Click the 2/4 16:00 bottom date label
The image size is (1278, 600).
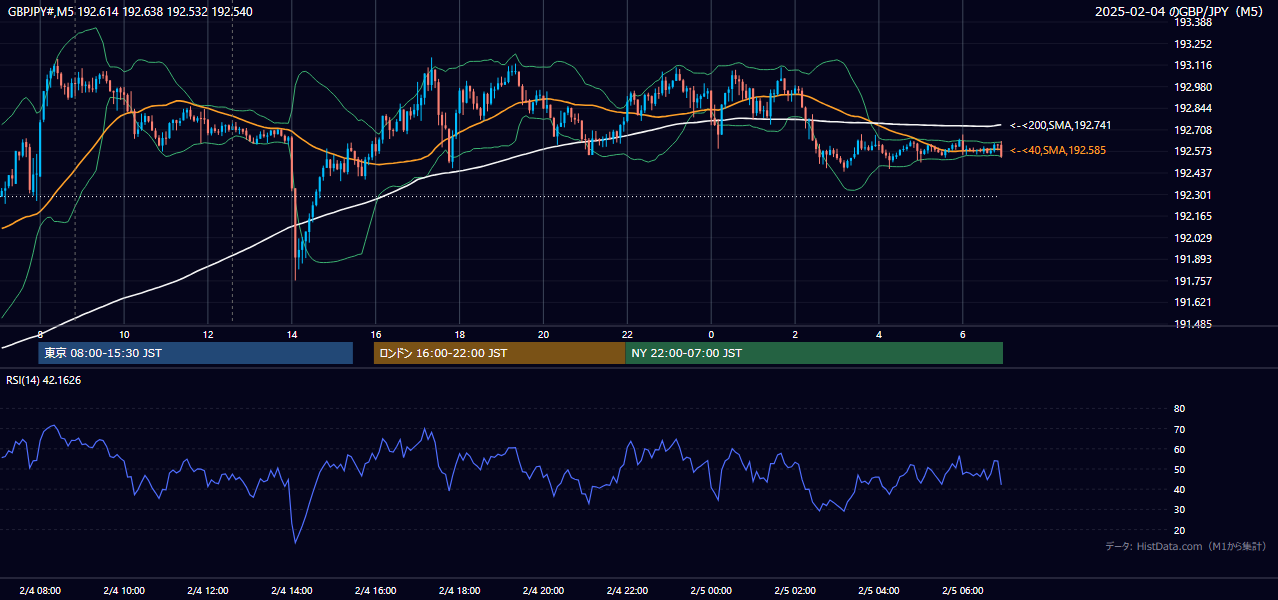[x=376, y=590]
